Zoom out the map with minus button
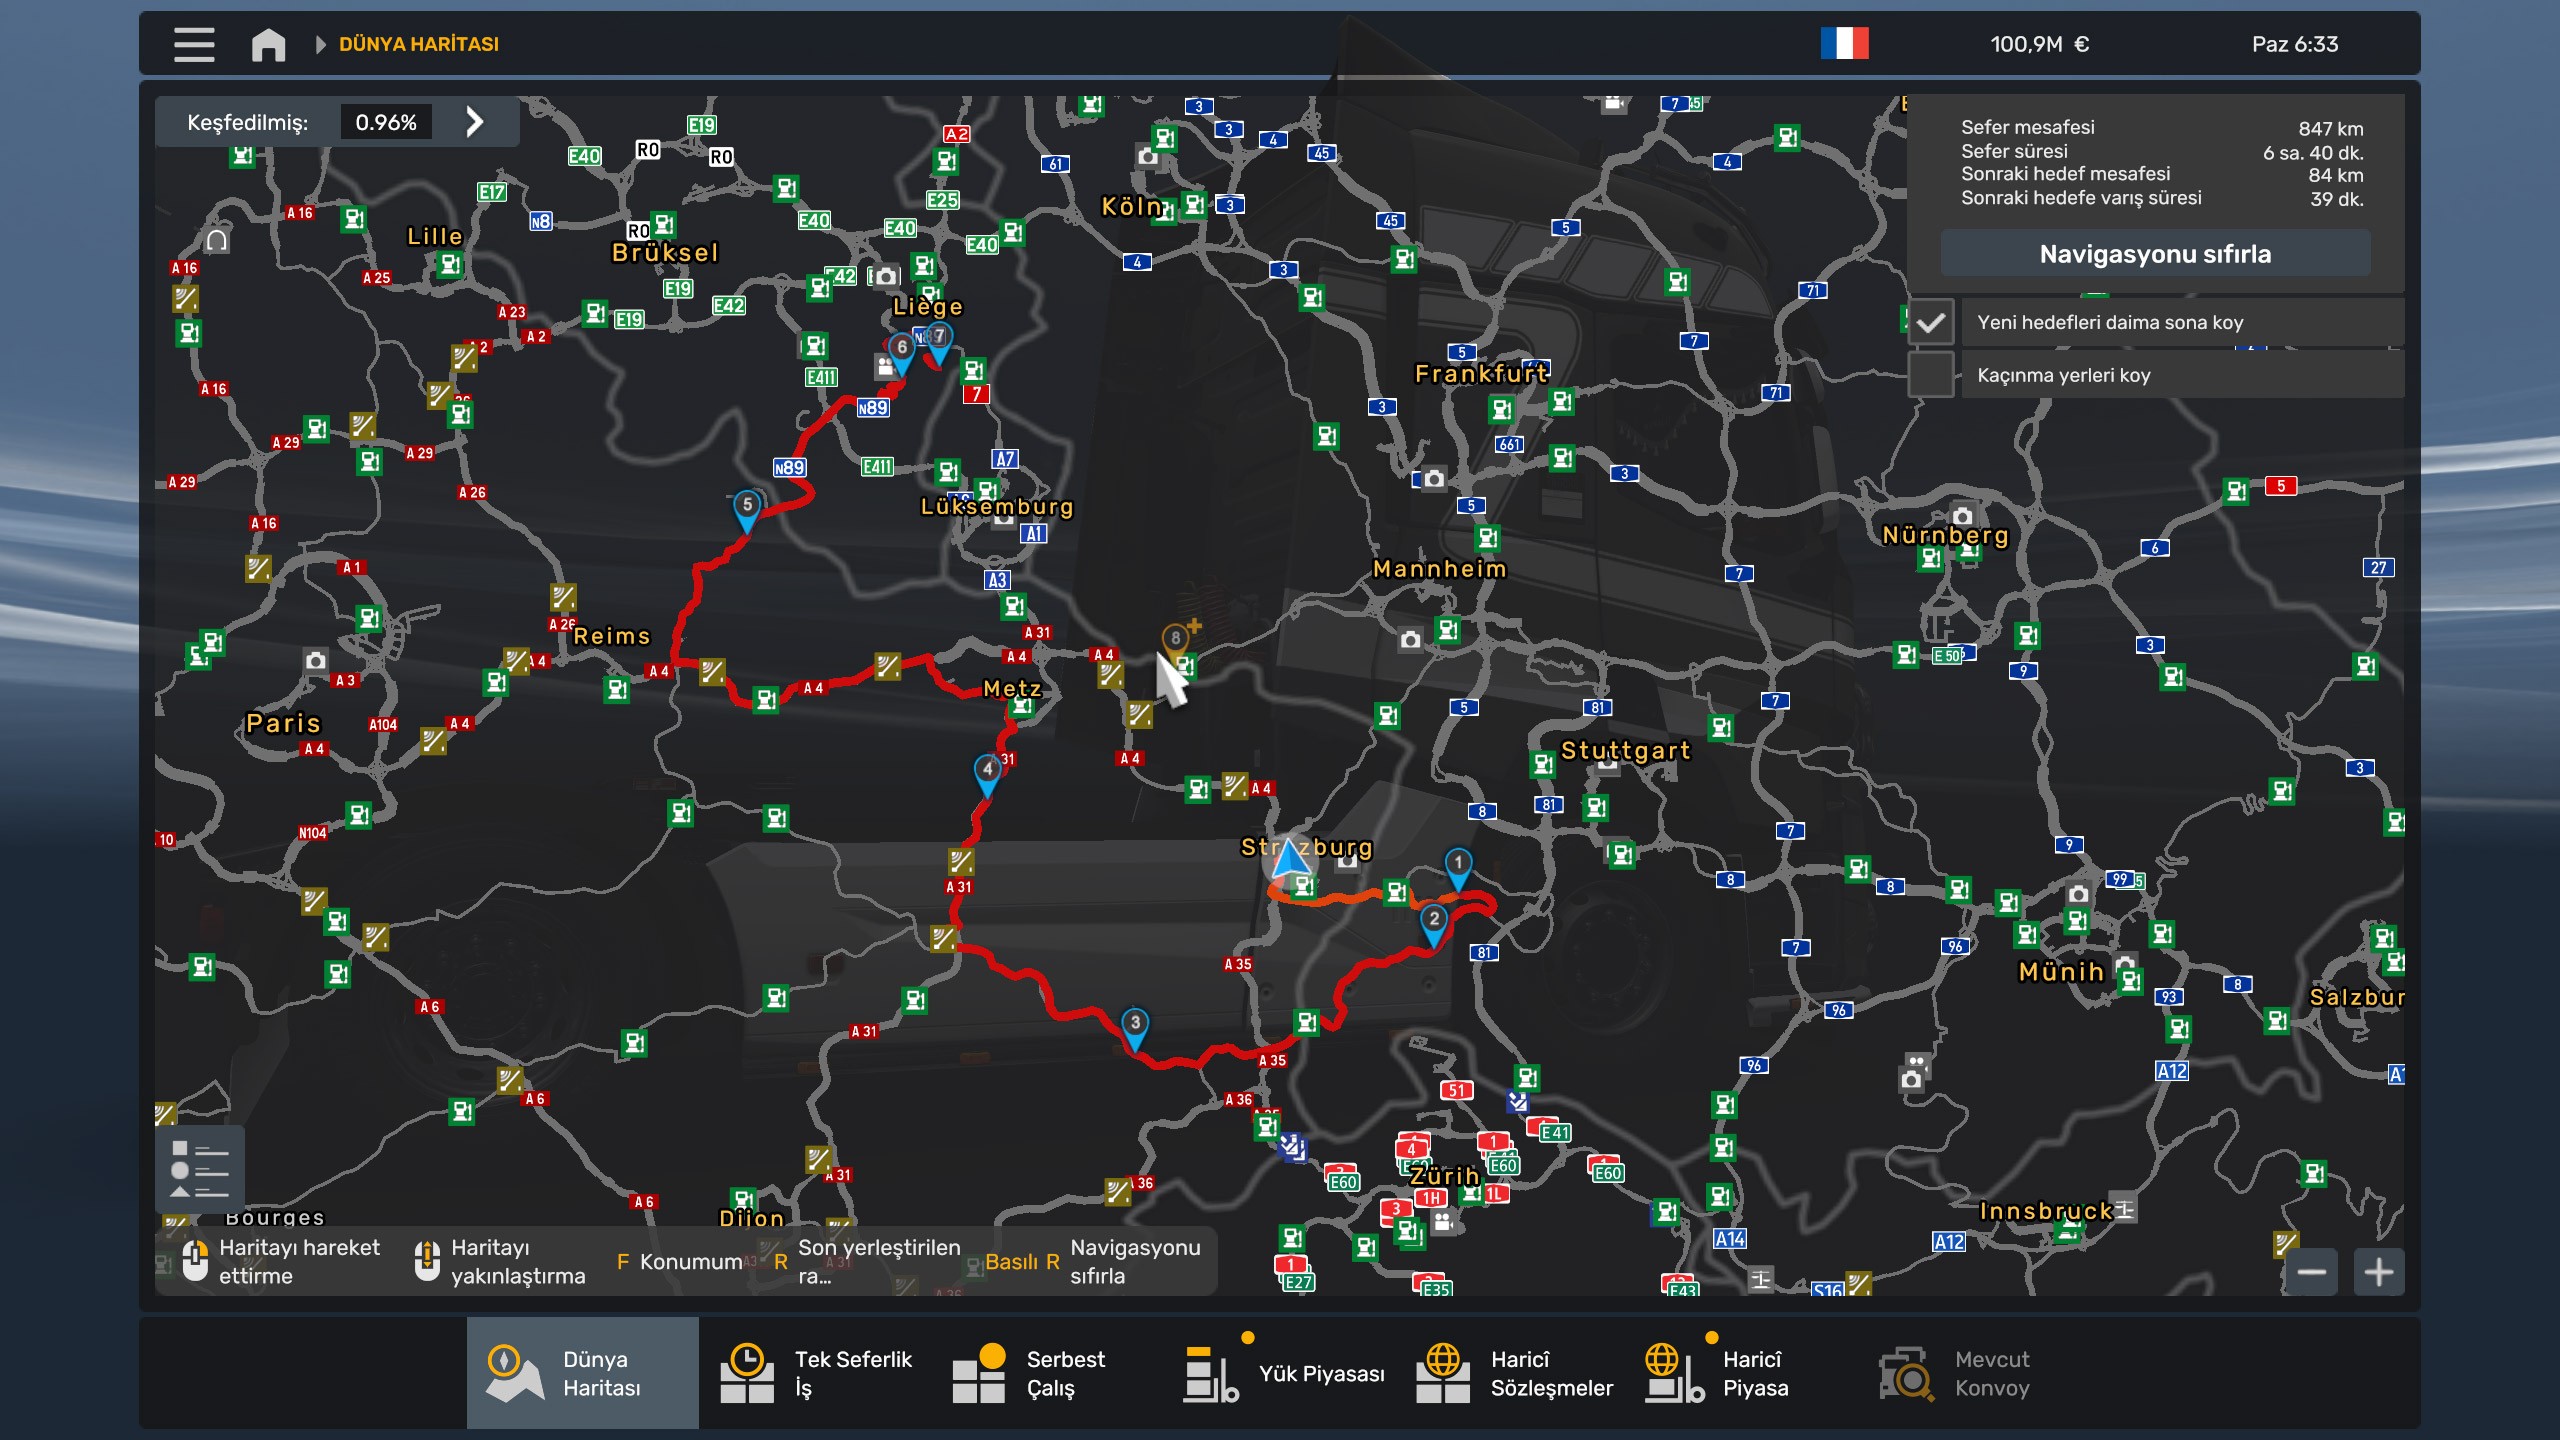Screen dimensions: 2560x1440 [2311, 1272]
